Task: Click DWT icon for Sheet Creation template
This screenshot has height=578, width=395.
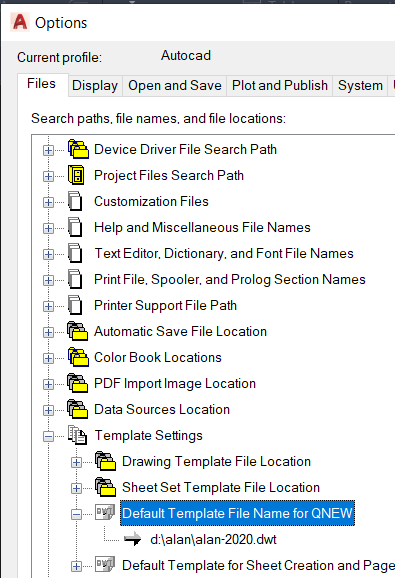Action: (105, 564)
